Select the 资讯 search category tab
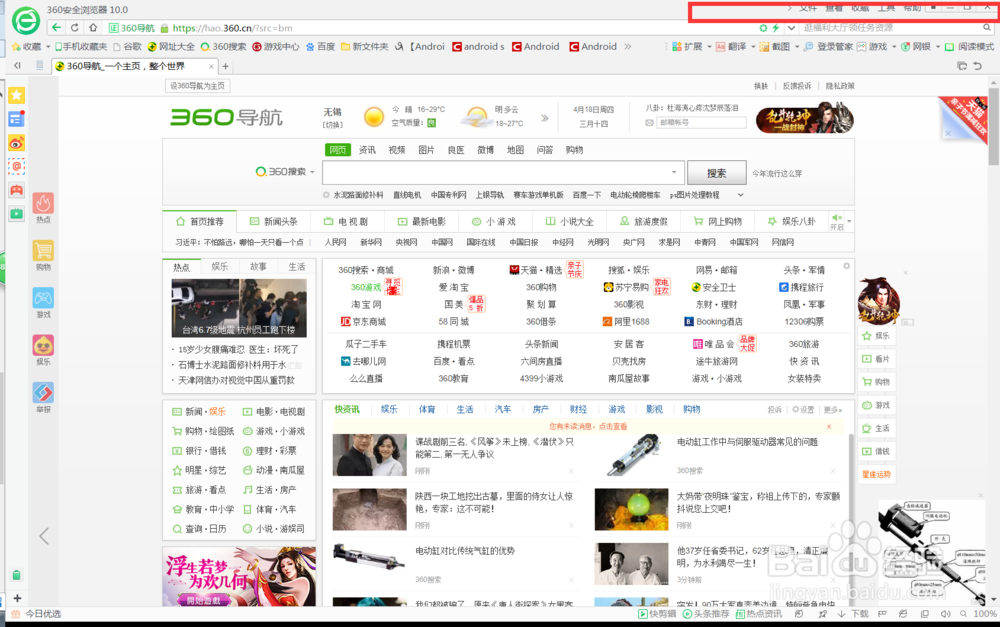The height and width of the screenshot is (627, 1000). 367,150
